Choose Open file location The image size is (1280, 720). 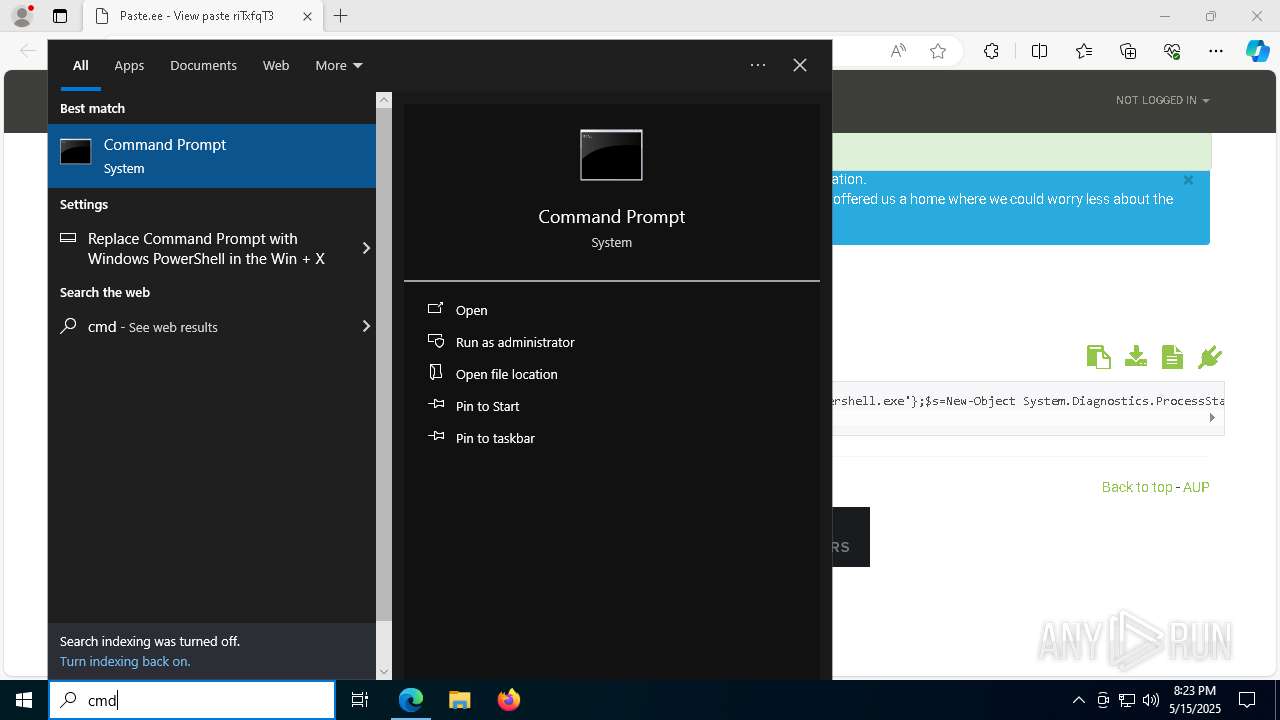pos(506,374)
